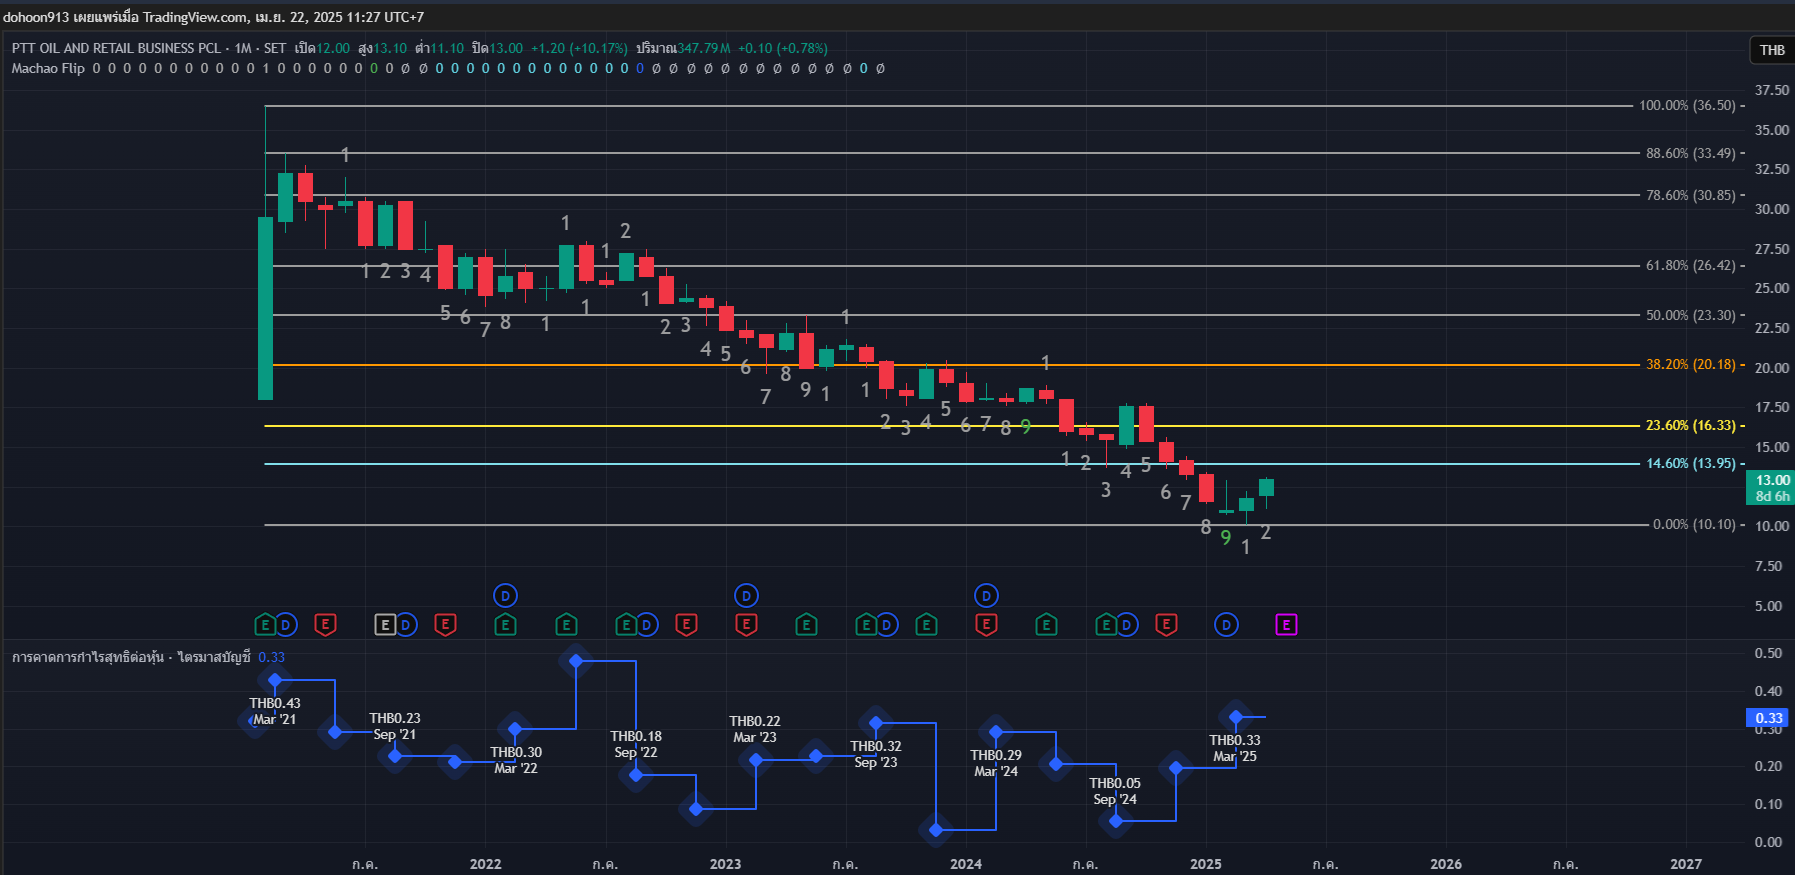This screenshot has height=875, width=1795.
Task: Click the magenta E upcoming earnings marker
Action: [x=1286, y=625]
